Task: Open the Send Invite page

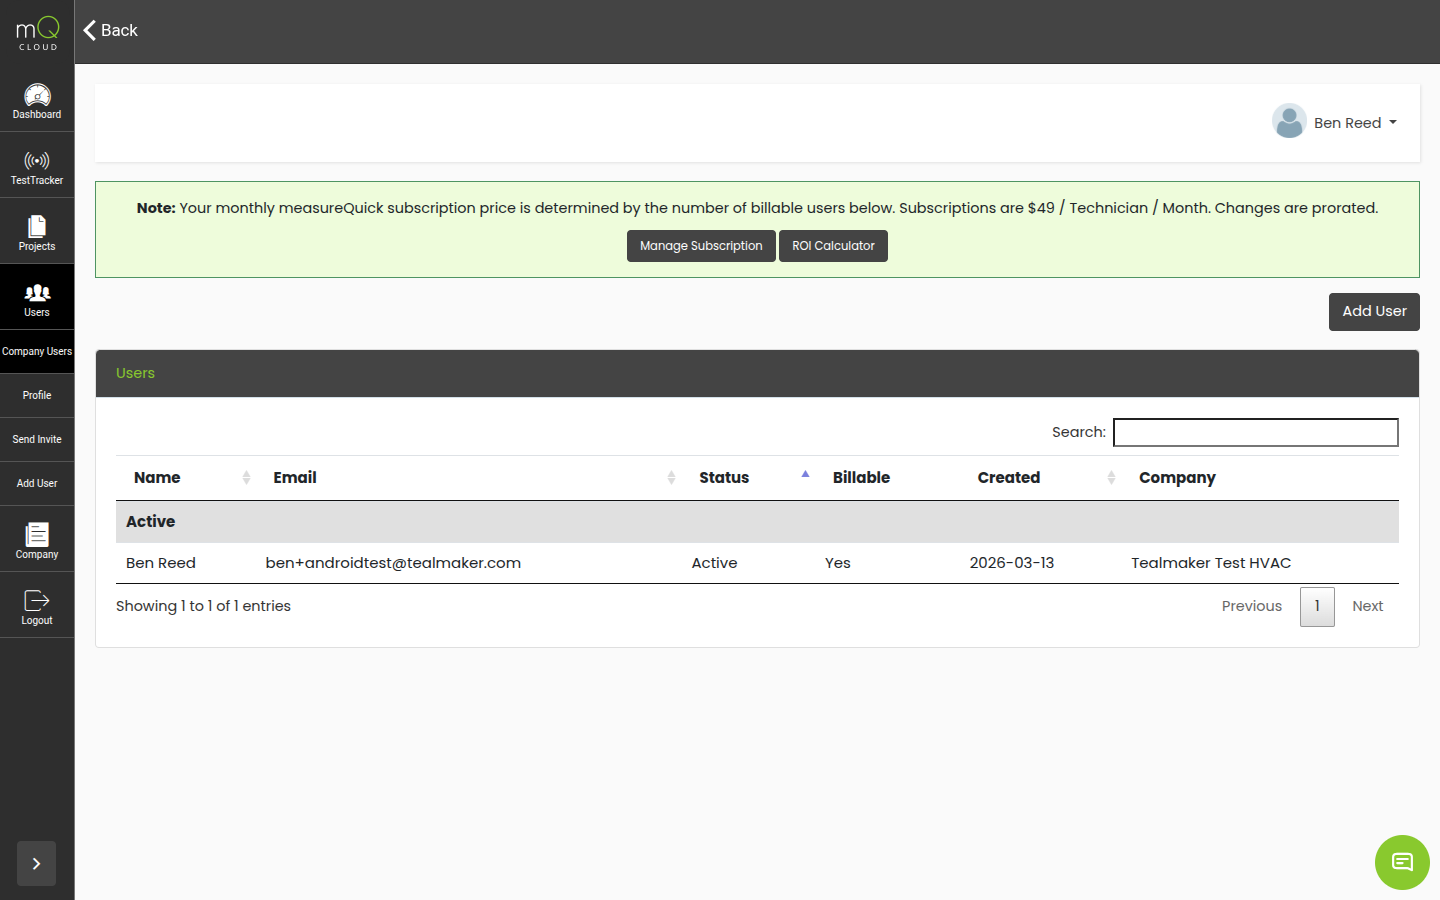Action: [37, 439]
